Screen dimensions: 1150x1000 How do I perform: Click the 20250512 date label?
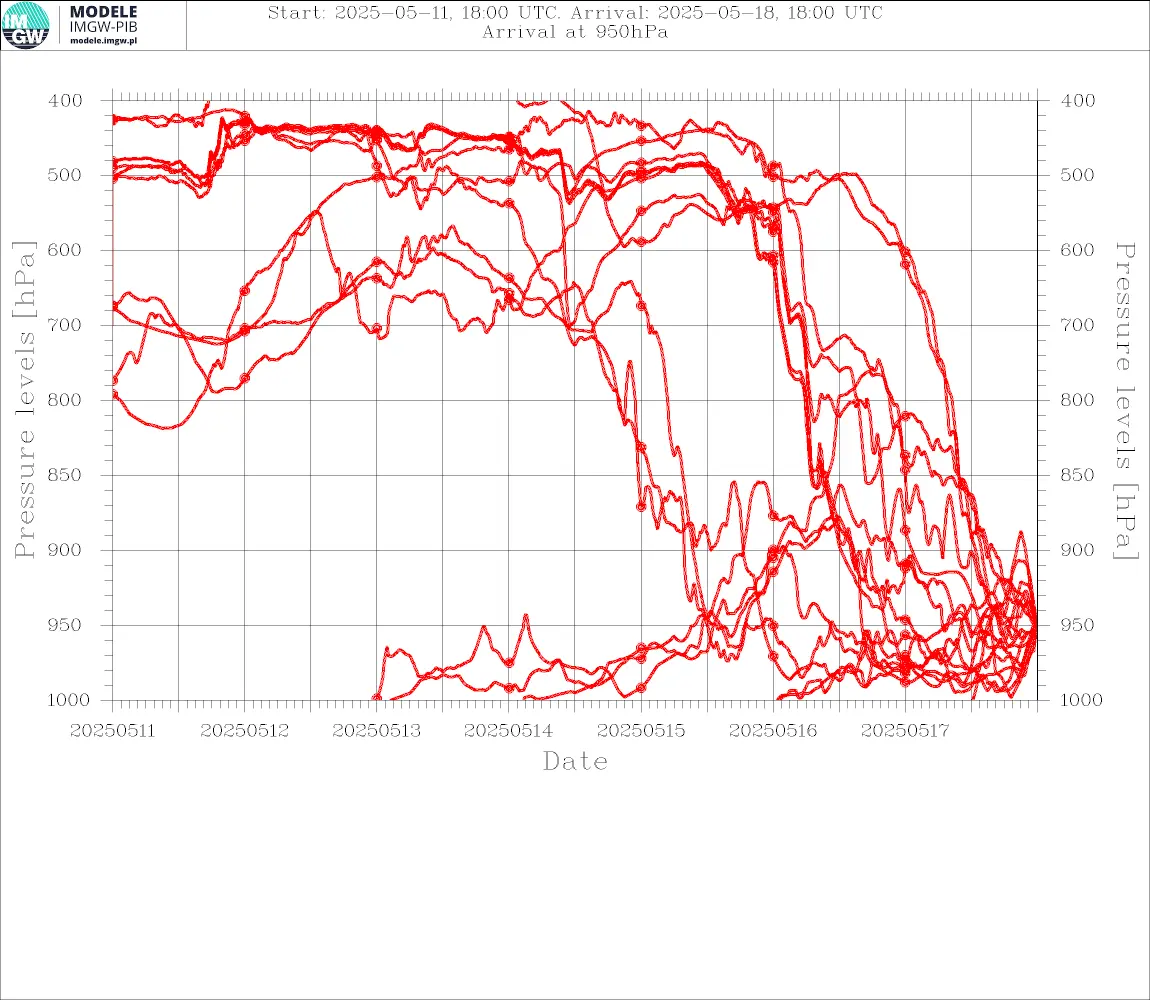coord(244,731)
